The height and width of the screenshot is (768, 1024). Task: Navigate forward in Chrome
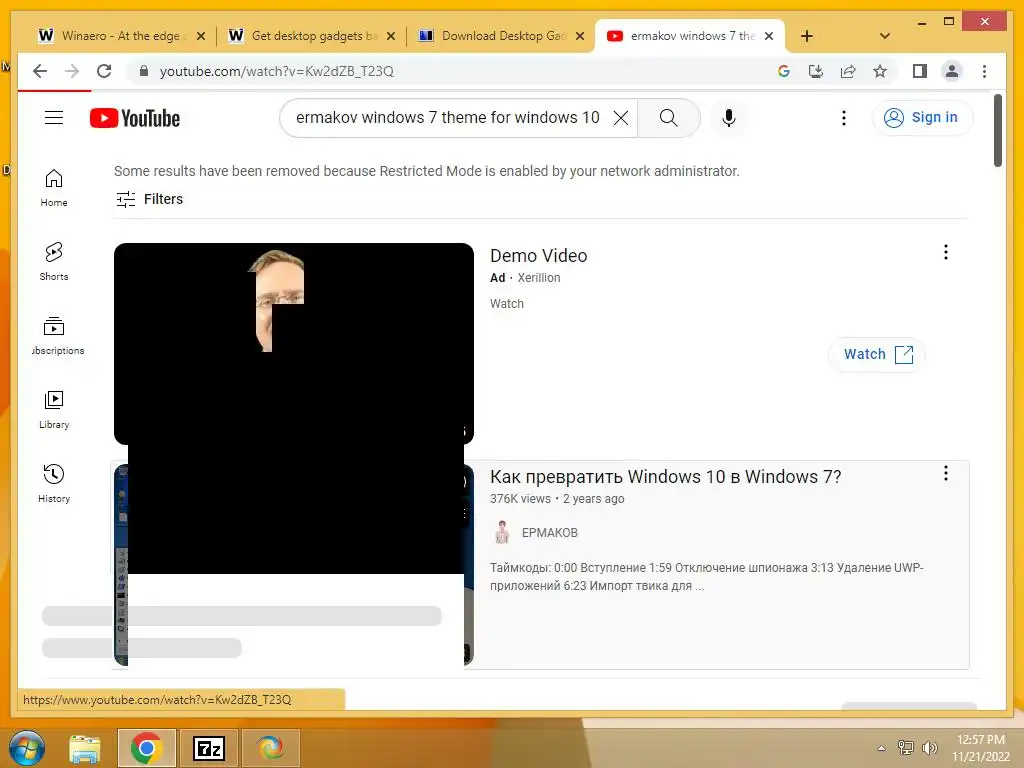coord(72,71)
